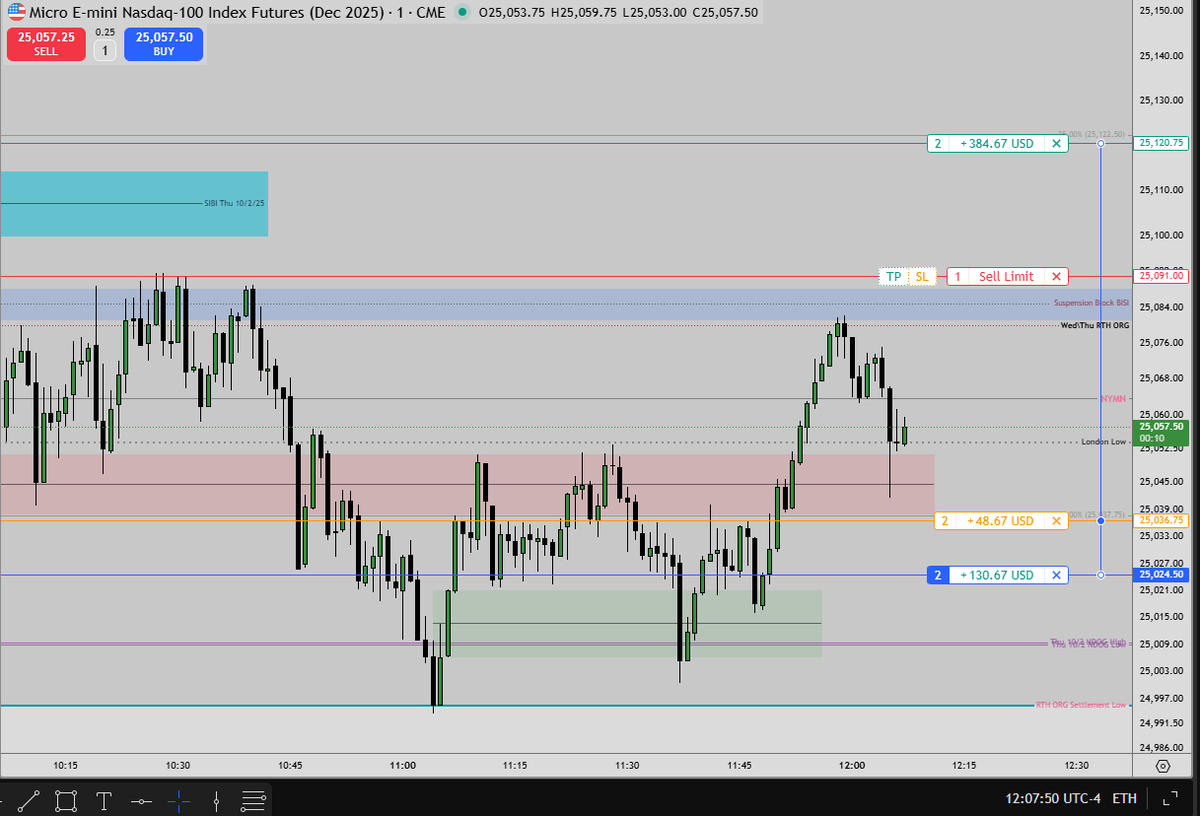
Task: Click the 12:00 time axis label
Action: [x=852, y=766]
